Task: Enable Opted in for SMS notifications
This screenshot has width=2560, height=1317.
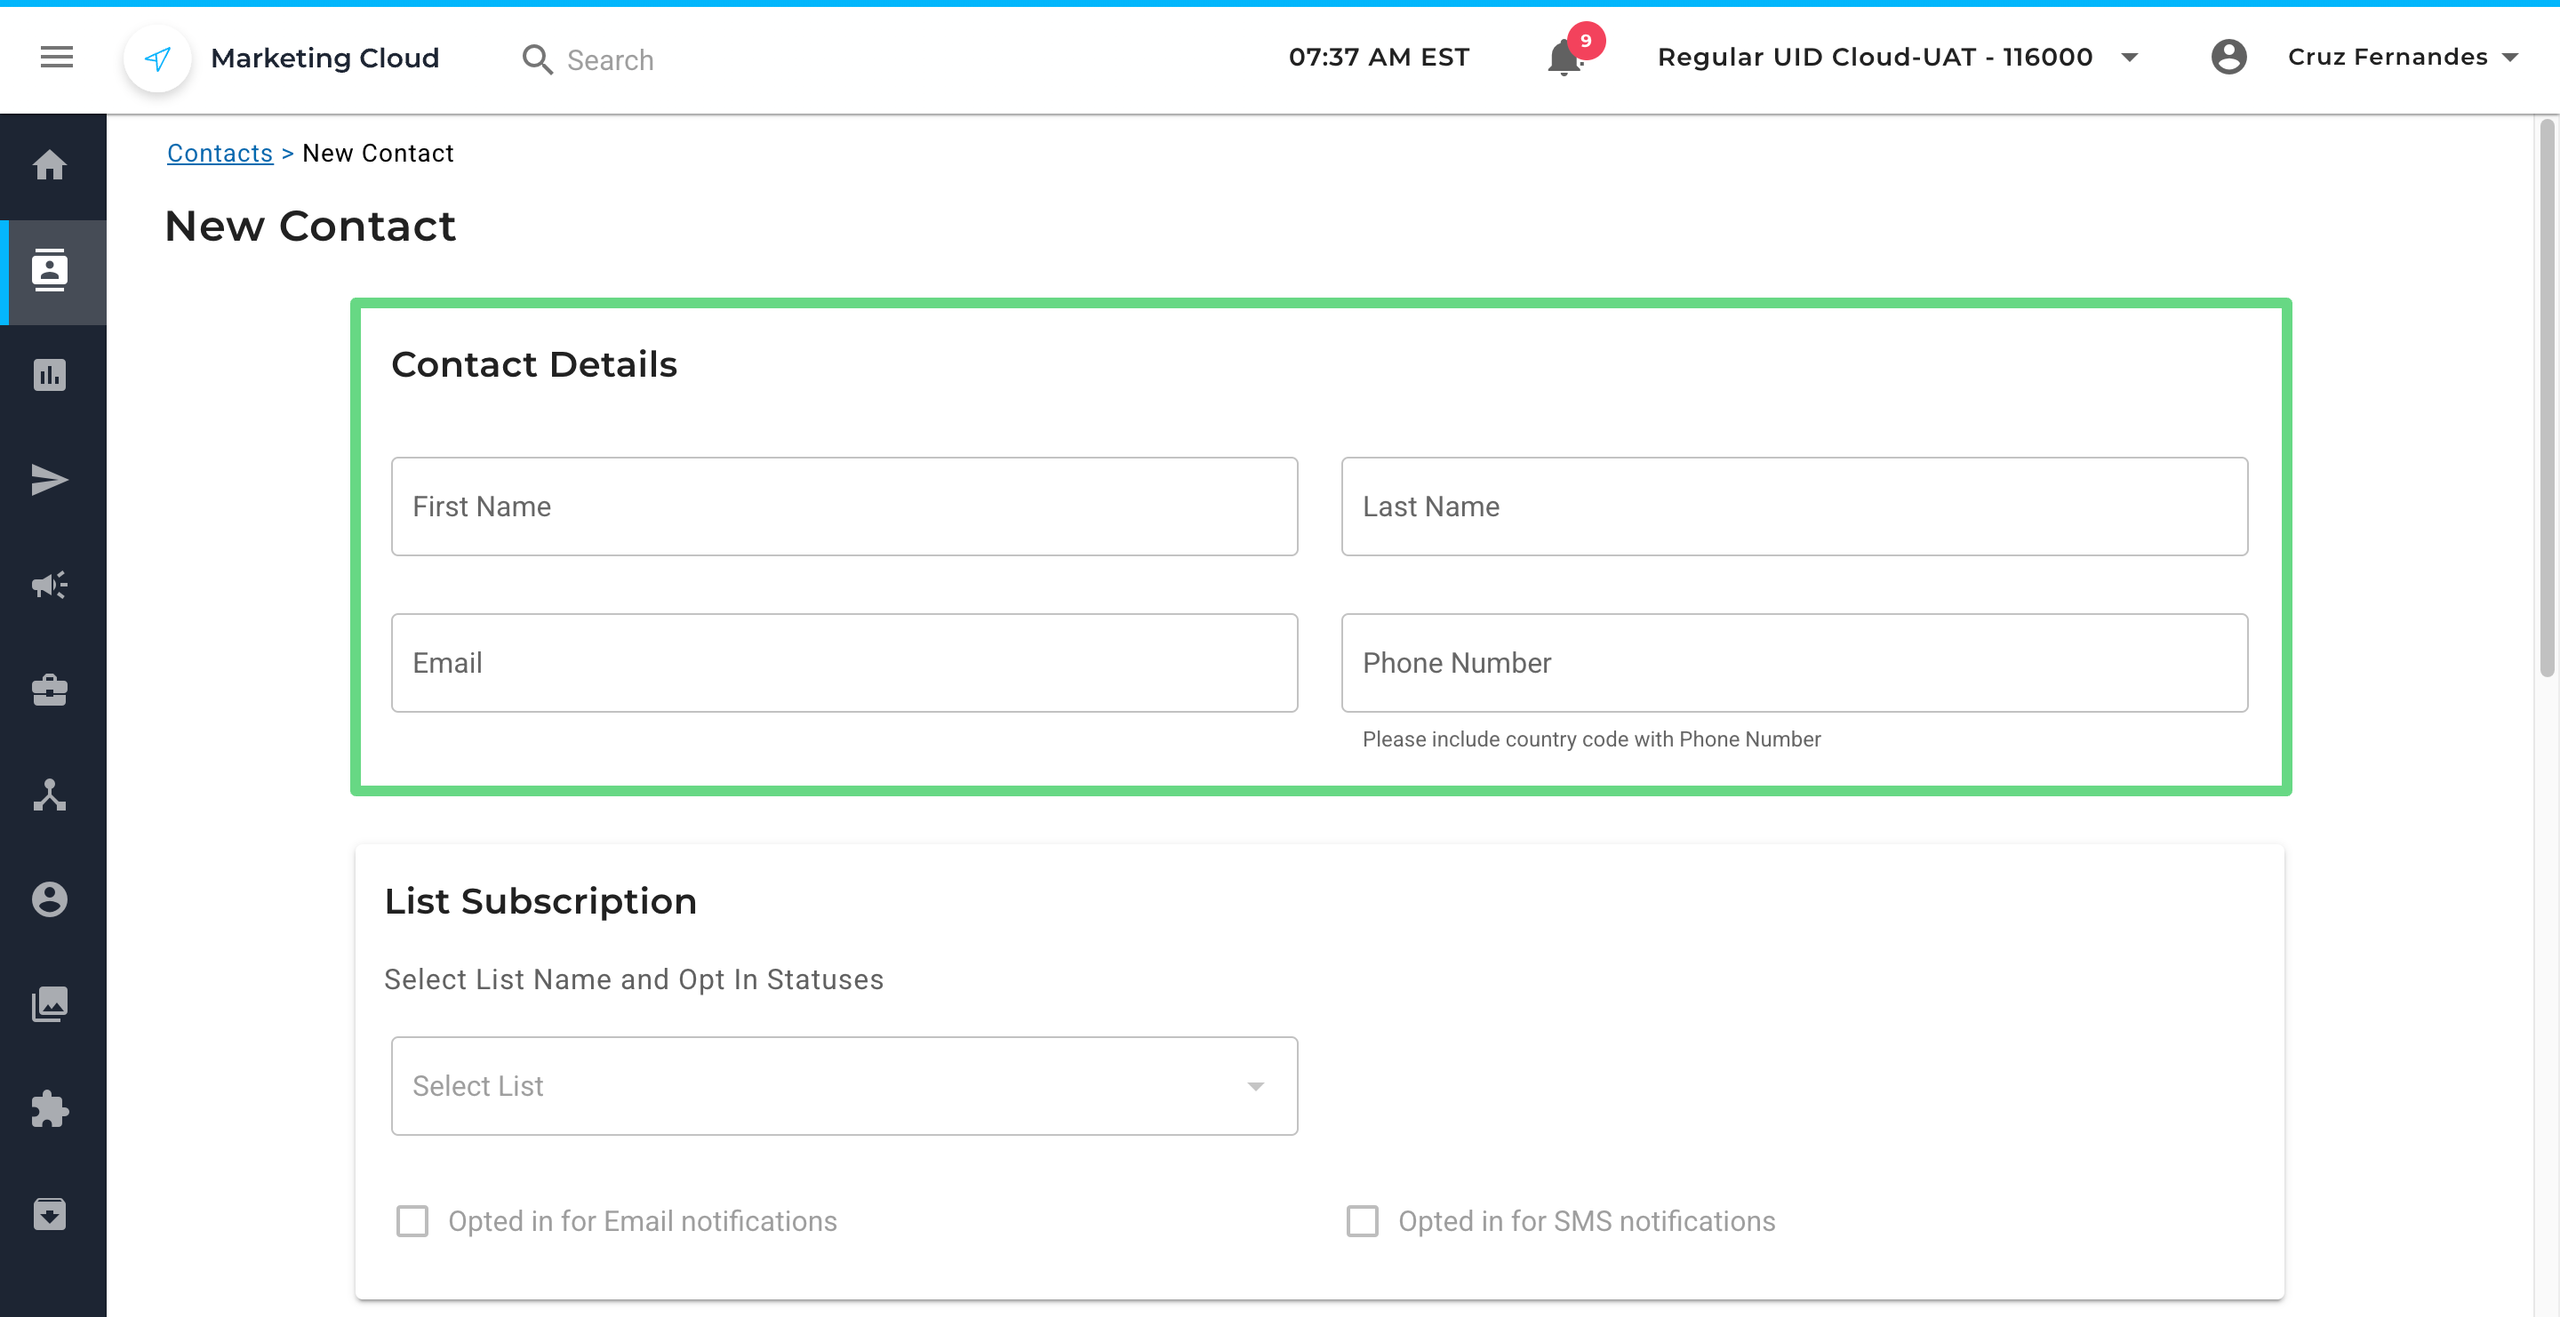Action: [1362, 1221]
